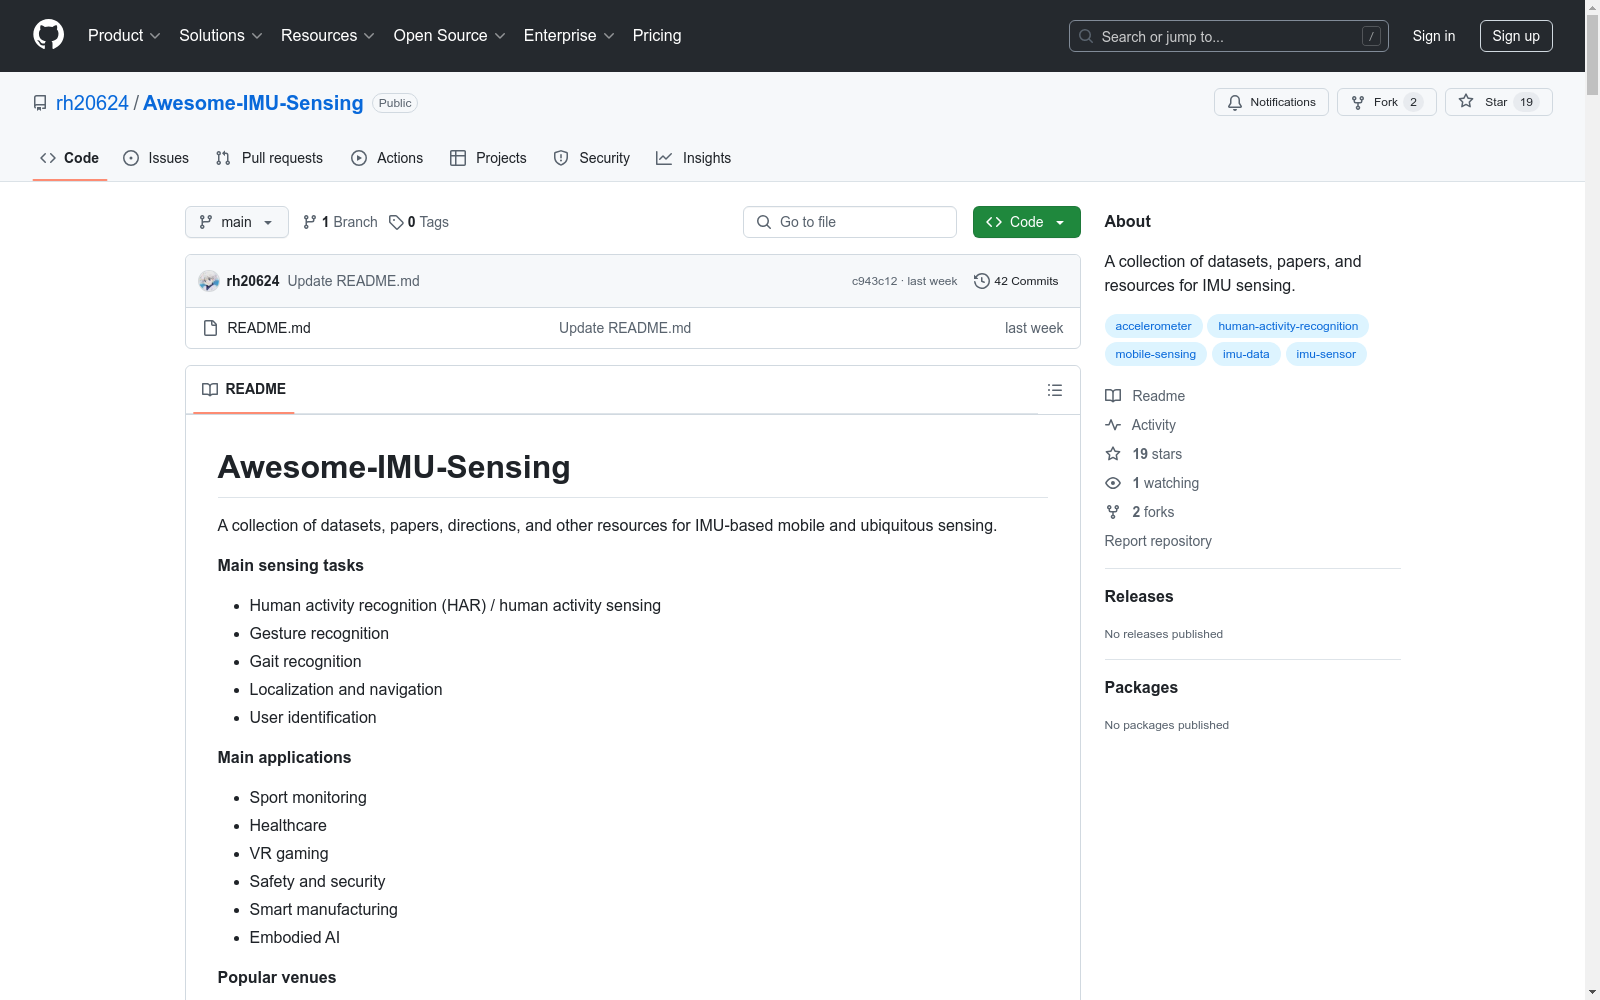The width and height of the screenshot is (1600, 1000).
Task: Open the README outline list icon
Action: pyautogui.click(x=1055, y=390)
